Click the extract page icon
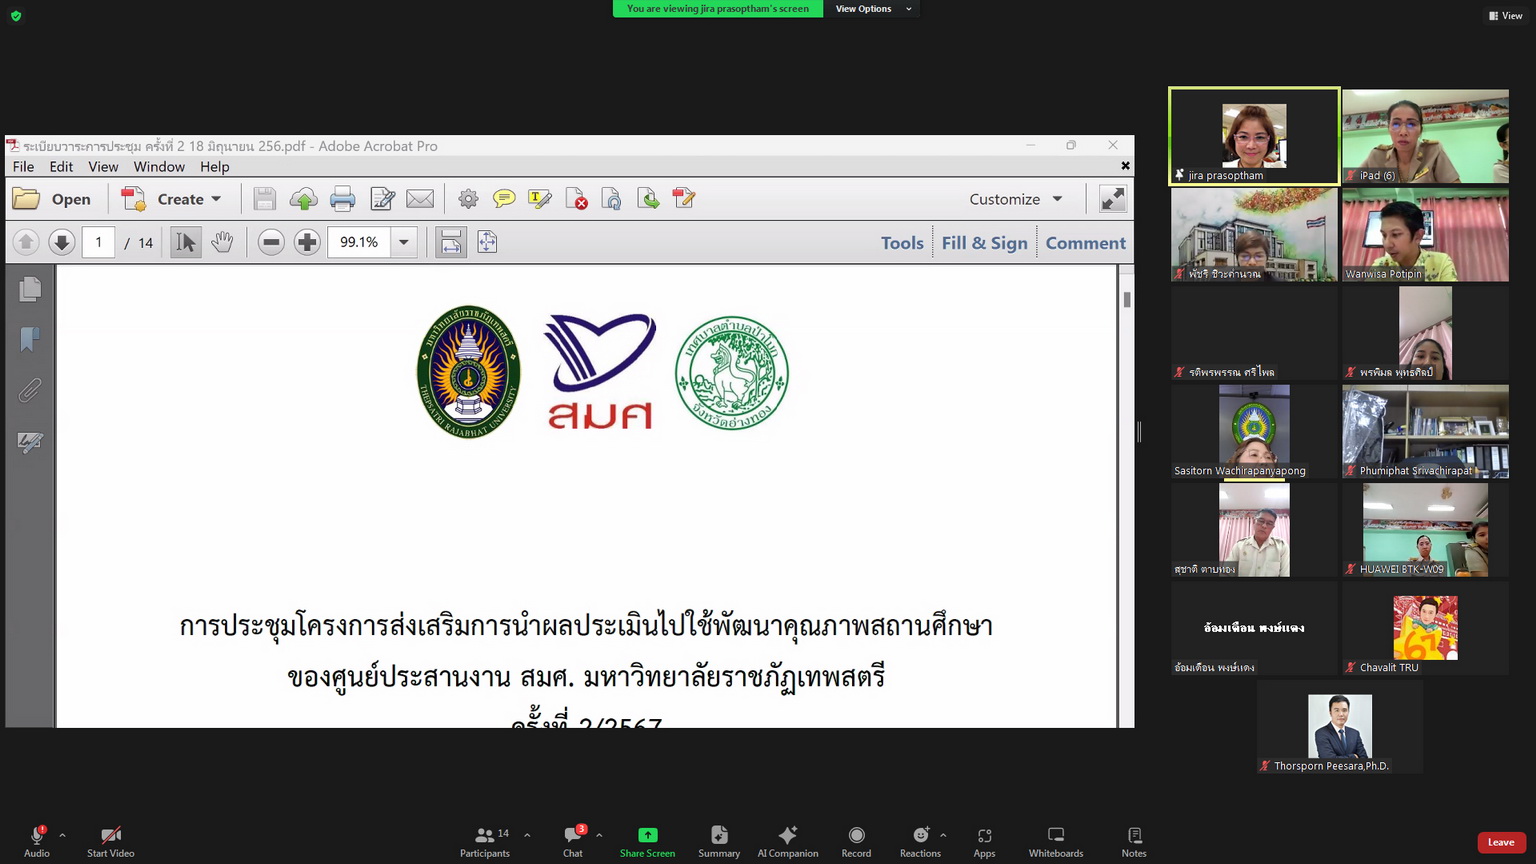The image size is (1536, 864). 648,199
